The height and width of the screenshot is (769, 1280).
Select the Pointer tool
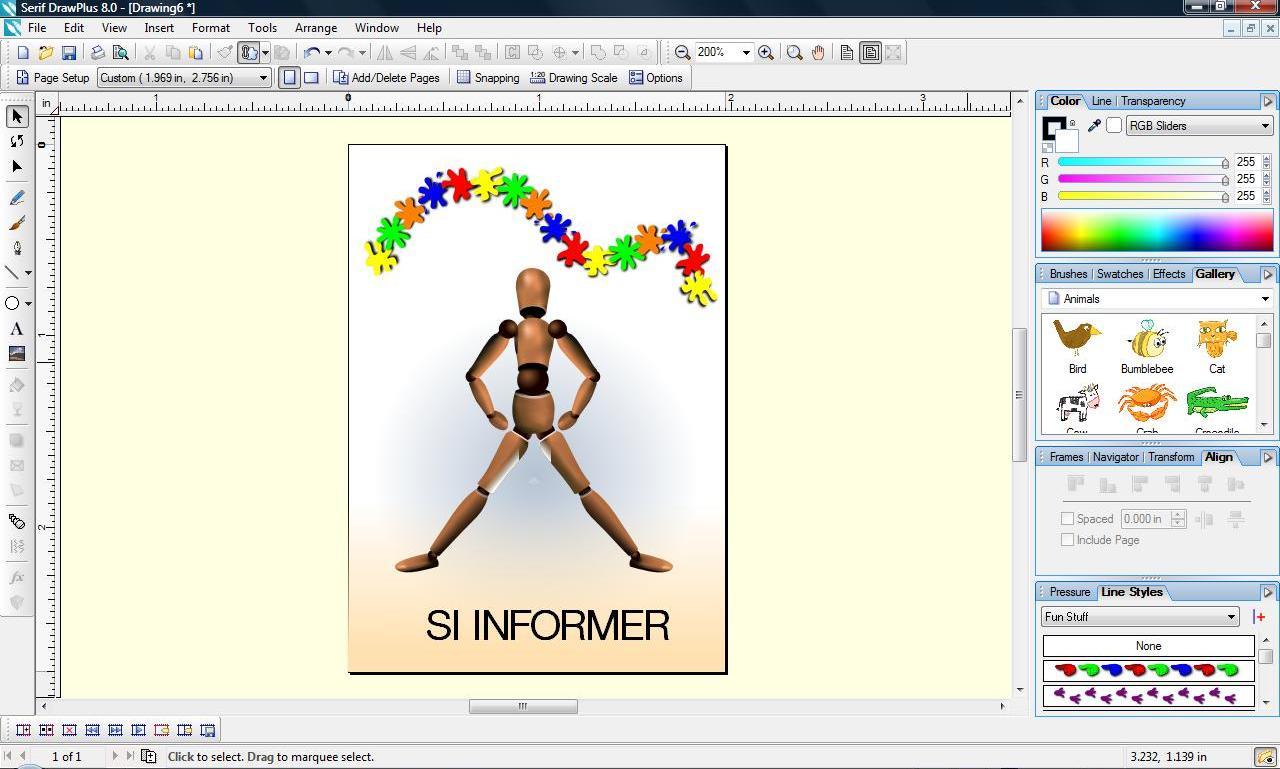[17, 116]
